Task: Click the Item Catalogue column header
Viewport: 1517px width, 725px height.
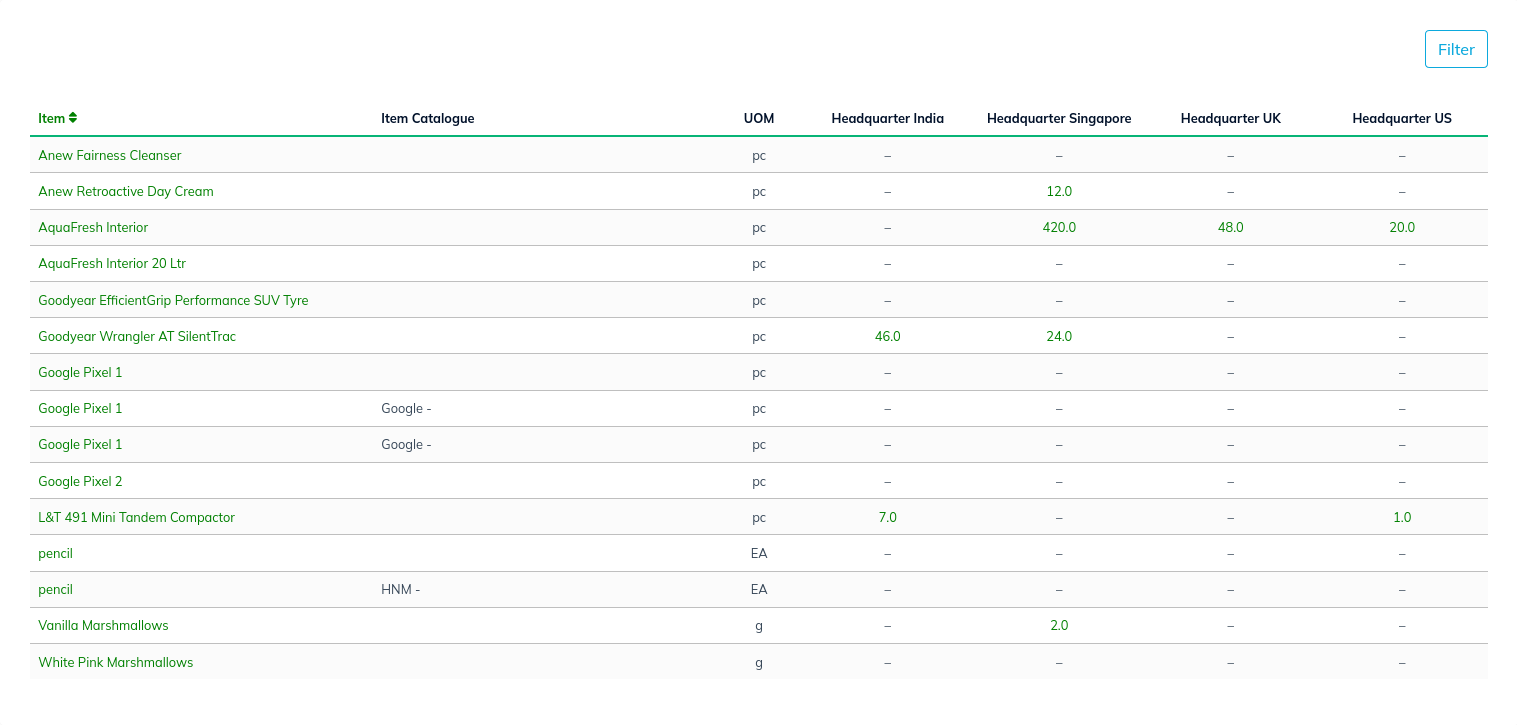Action: point(428,118)
